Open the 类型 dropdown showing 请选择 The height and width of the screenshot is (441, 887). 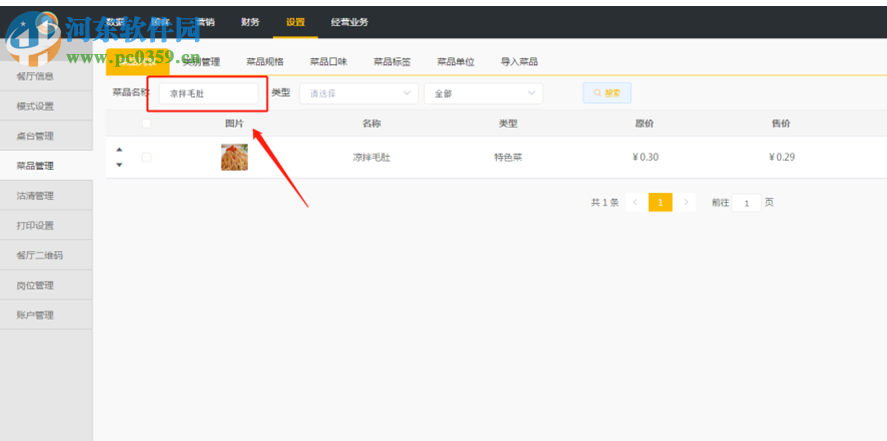point(359,93)
